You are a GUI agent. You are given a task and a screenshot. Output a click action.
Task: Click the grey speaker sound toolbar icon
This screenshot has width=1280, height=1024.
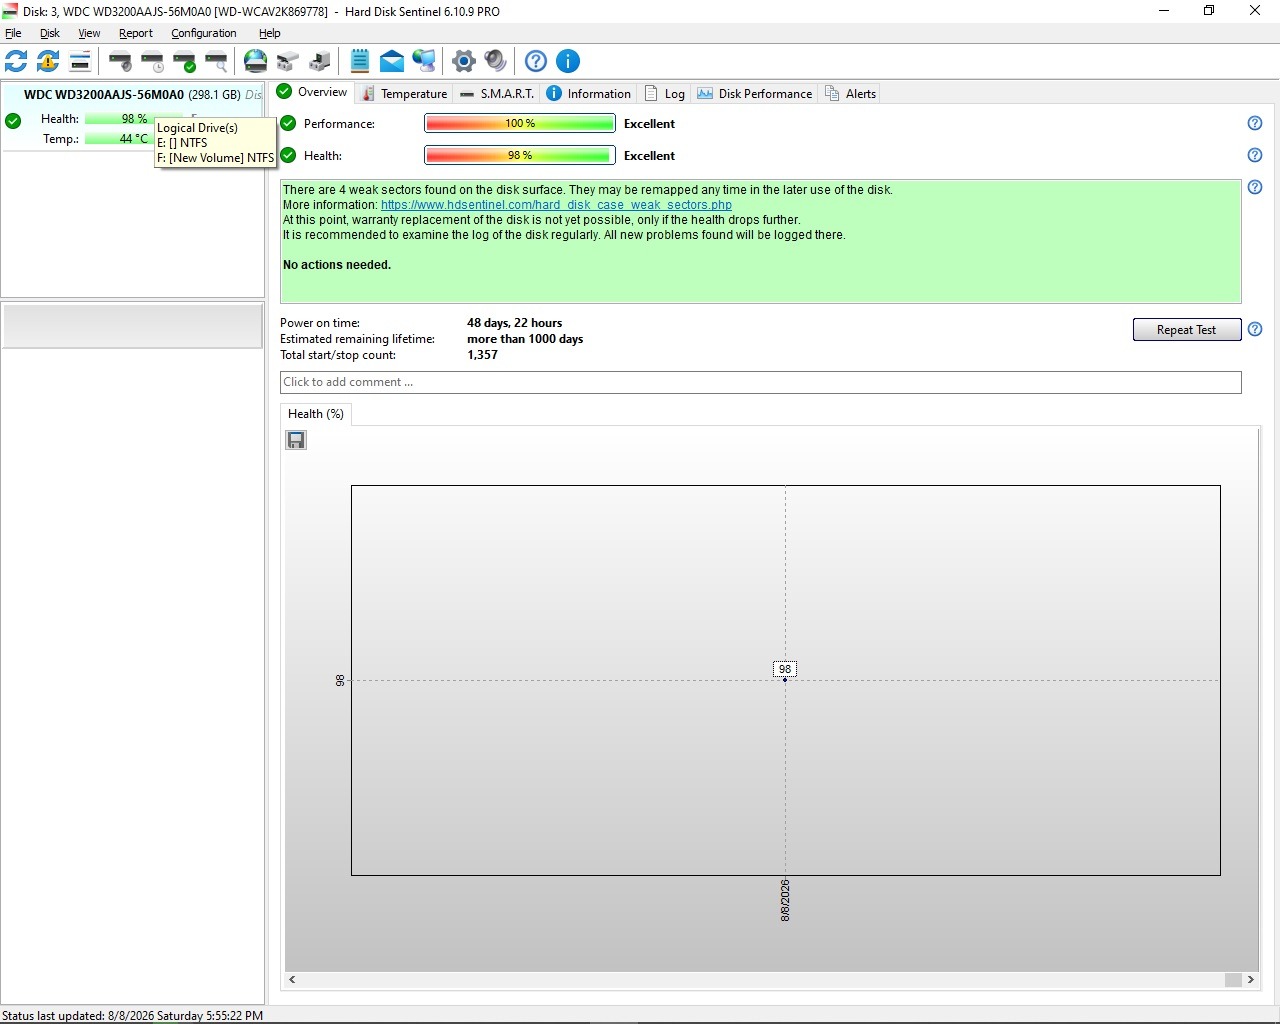click(496, 61)
